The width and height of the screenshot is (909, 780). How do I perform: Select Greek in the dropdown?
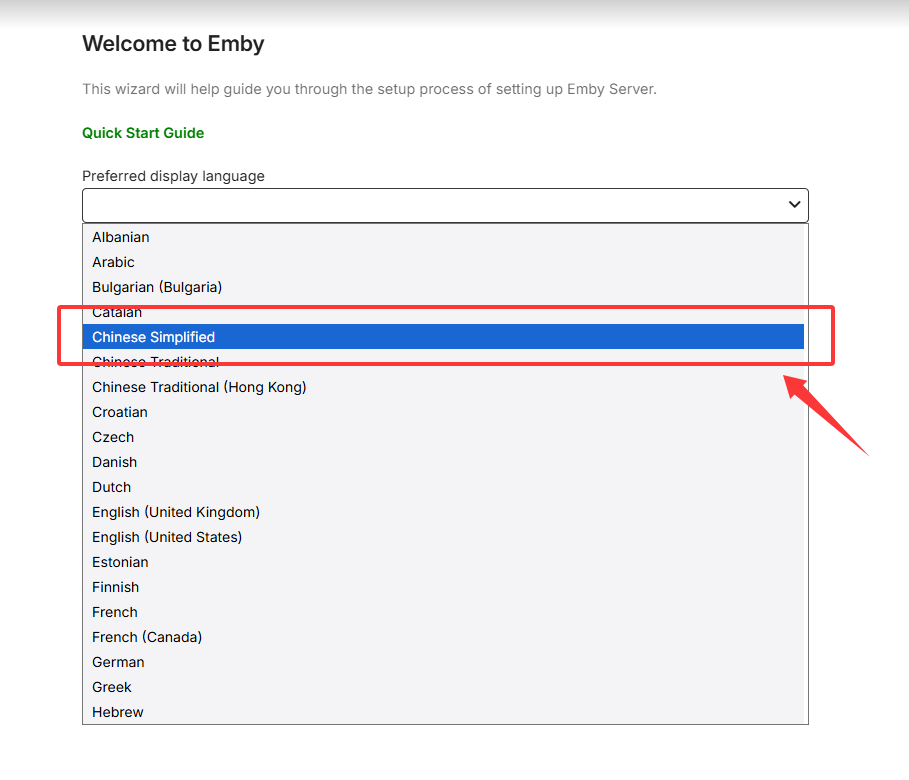pyautogui.click(x=112, y=687)
